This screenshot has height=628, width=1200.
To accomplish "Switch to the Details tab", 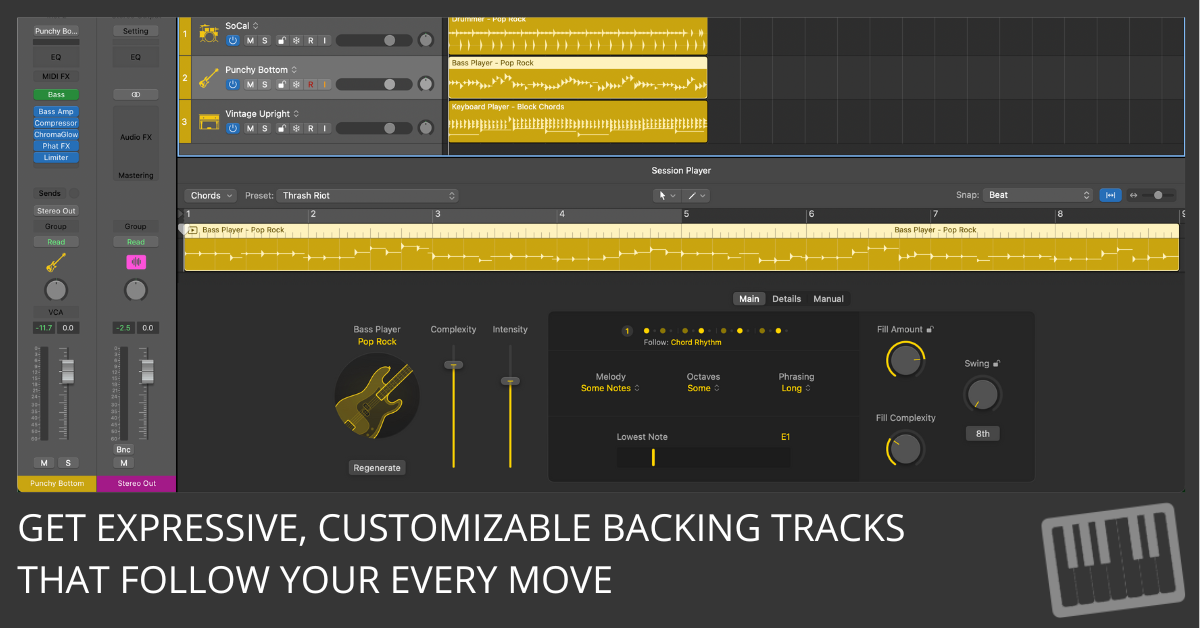I will 786,299.
